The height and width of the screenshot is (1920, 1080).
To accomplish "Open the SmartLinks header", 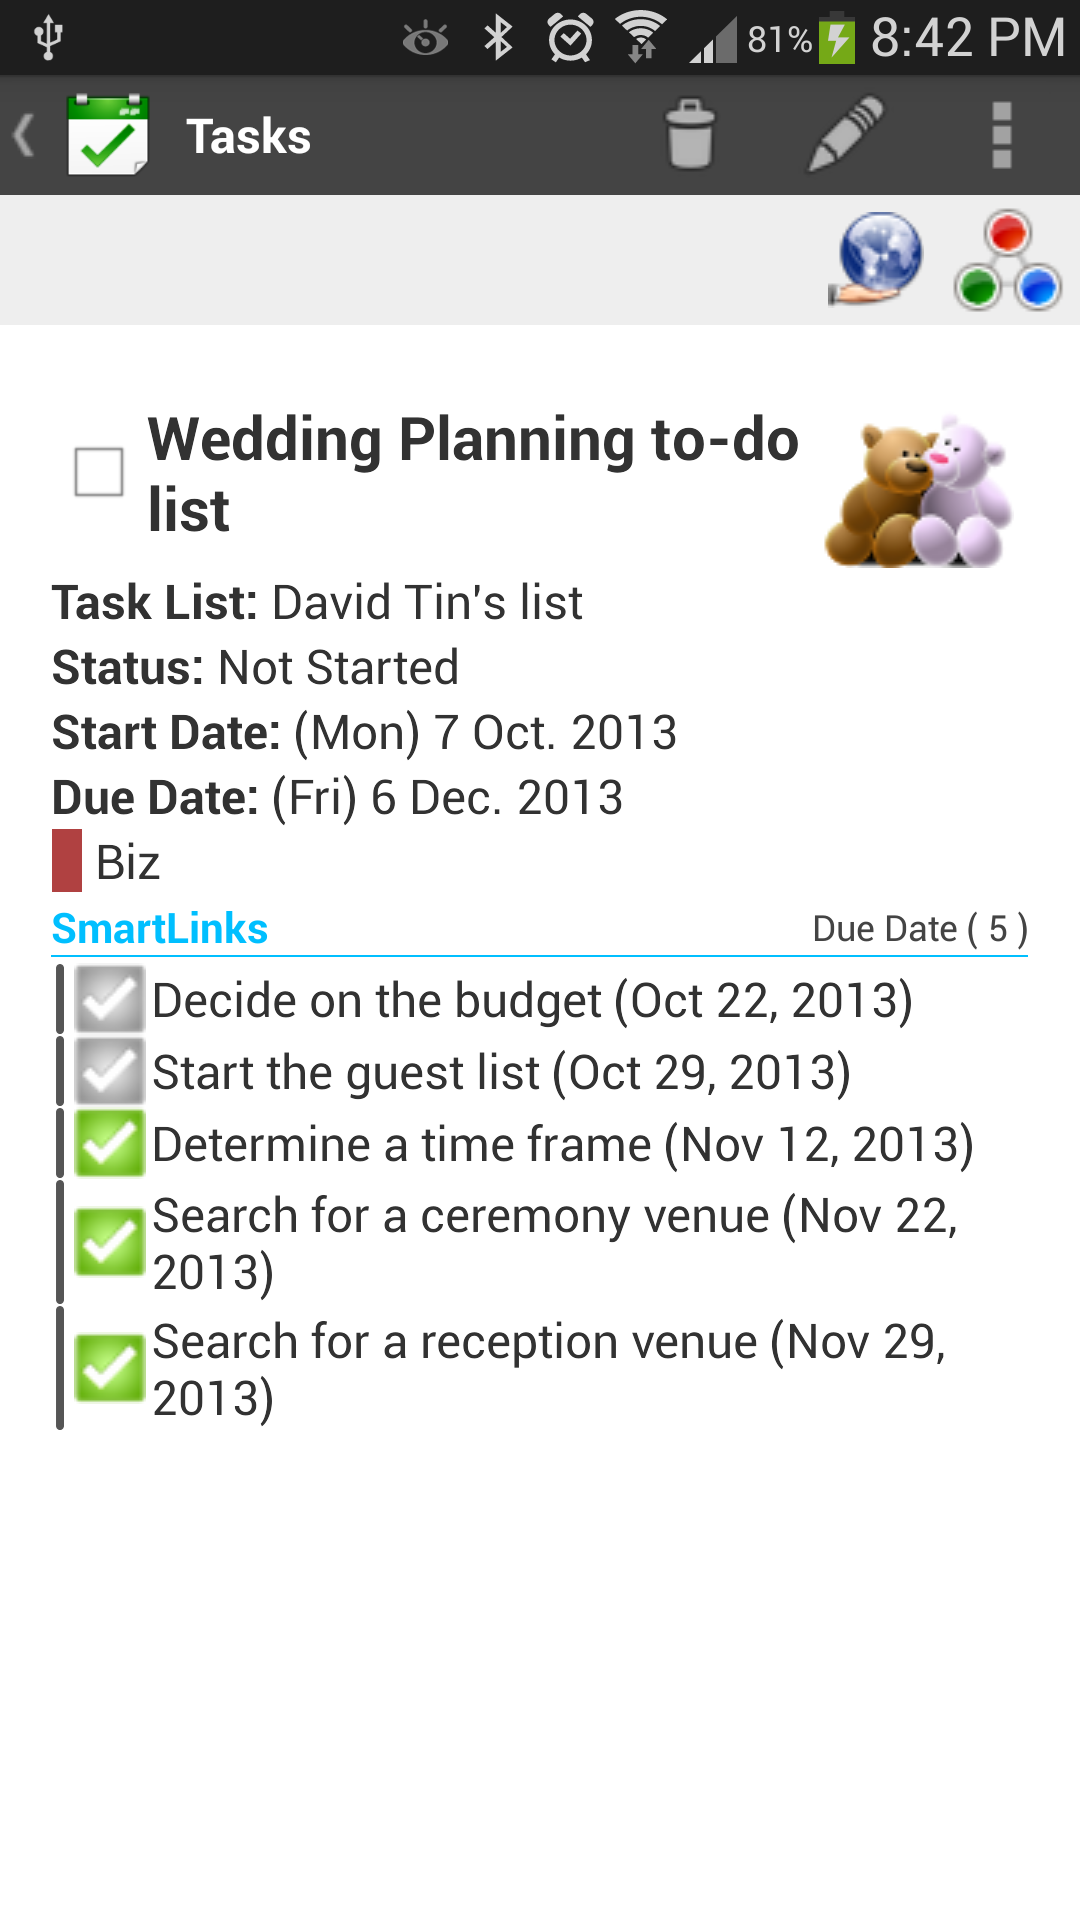I will [x=160, y=929].
